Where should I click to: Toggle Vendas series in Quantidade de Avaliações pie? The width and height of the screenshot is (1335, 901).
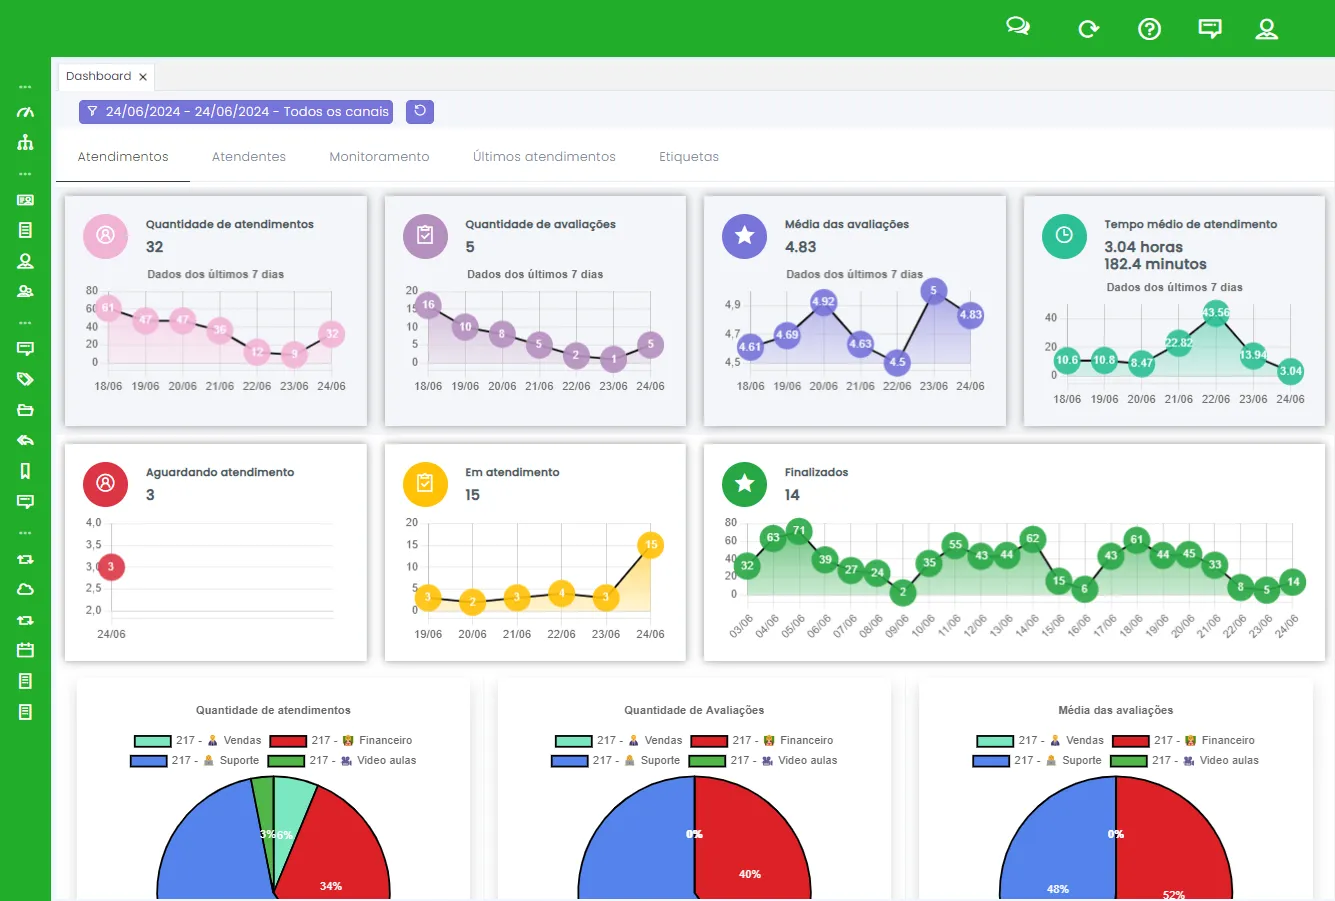(619, 741)
